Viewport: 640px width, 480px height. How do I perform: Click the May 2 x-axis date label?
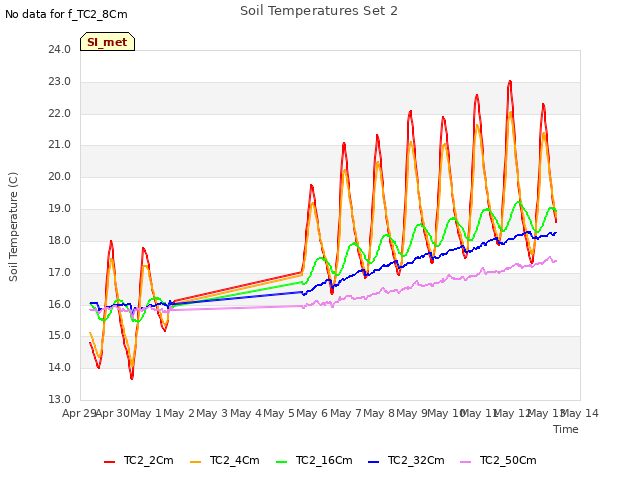coord(179,413)
